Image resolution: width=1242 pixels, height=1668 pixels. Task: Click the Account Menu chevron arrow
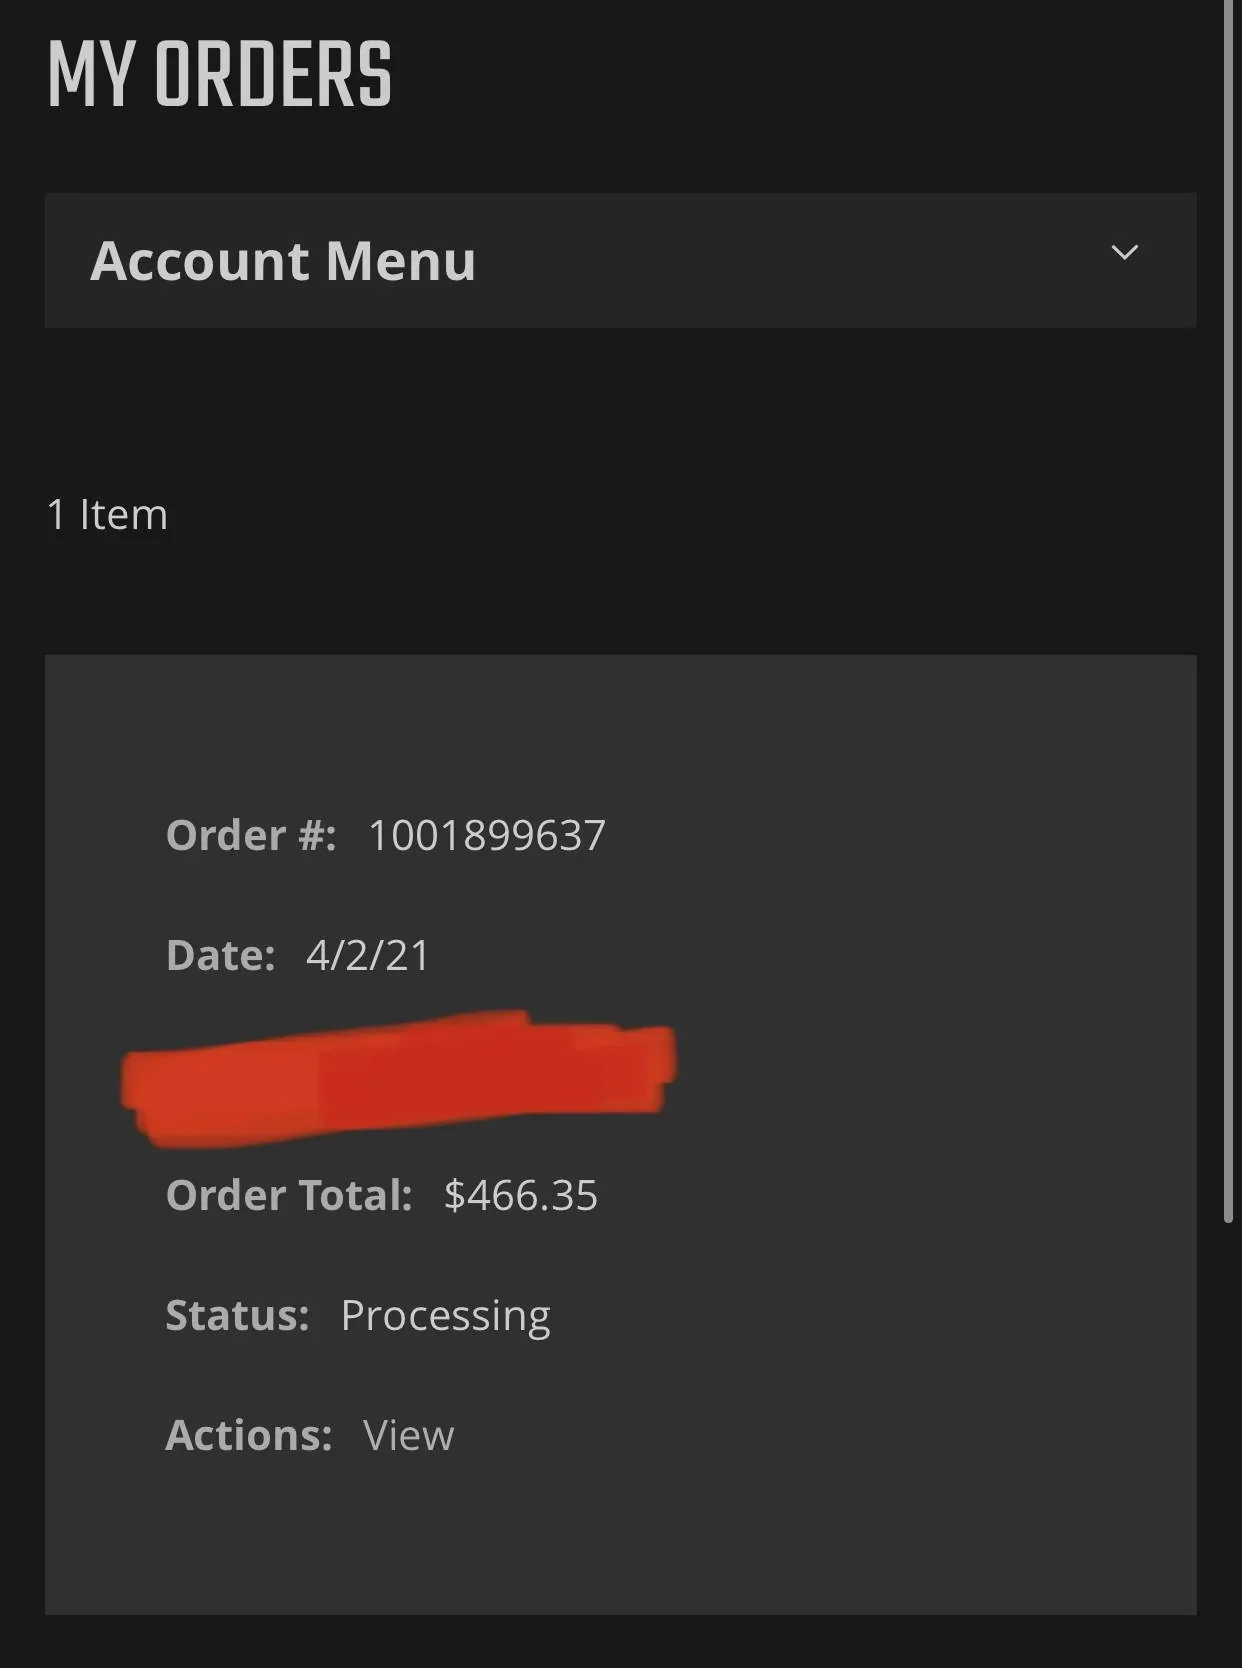click(1124, 253)
